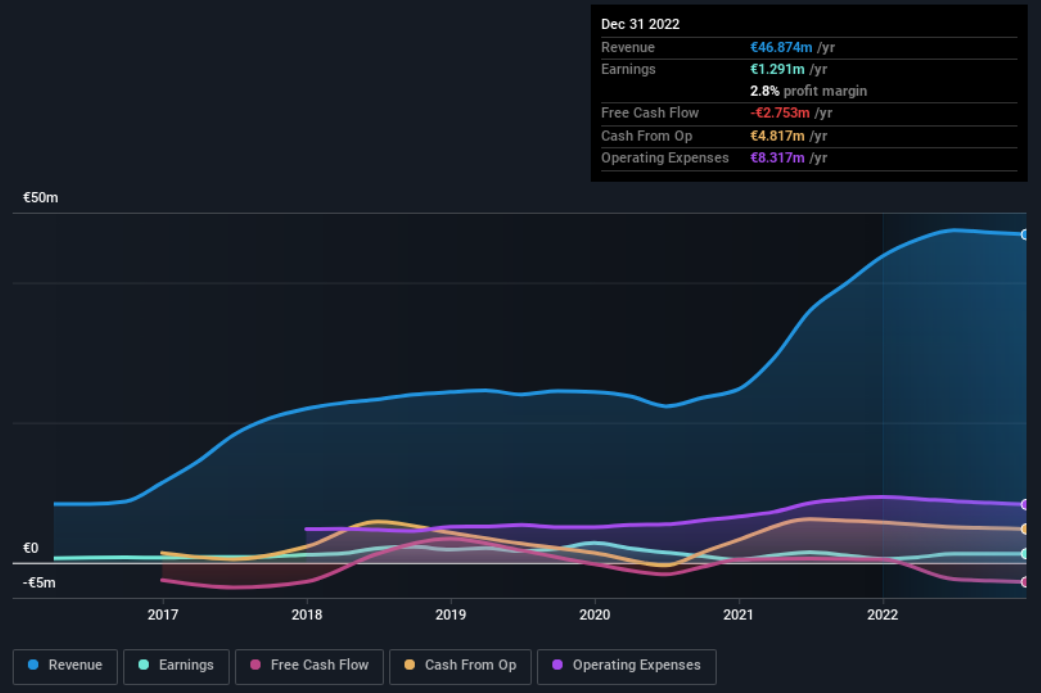Pick the 2021 label on the x-axis

(x=739, y=615)
